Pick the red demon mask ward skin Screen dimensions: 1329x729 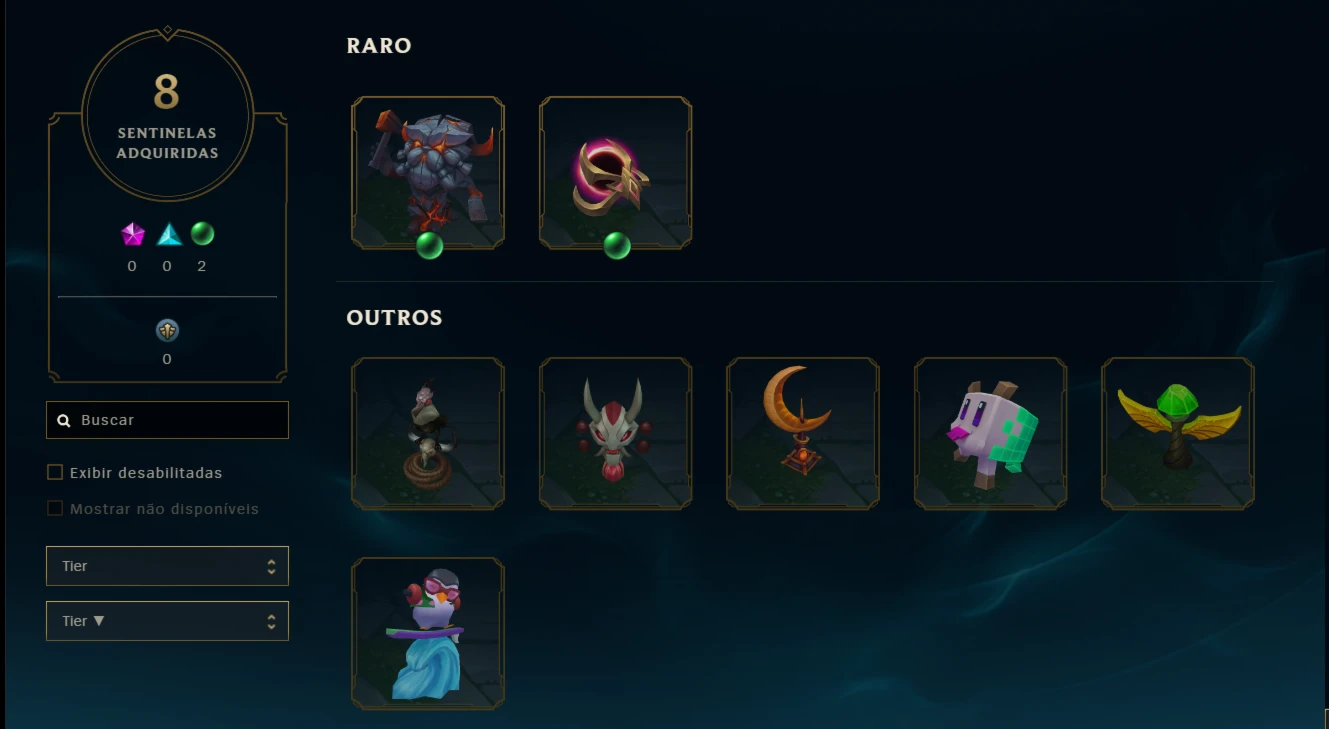[x=615, y=434]
